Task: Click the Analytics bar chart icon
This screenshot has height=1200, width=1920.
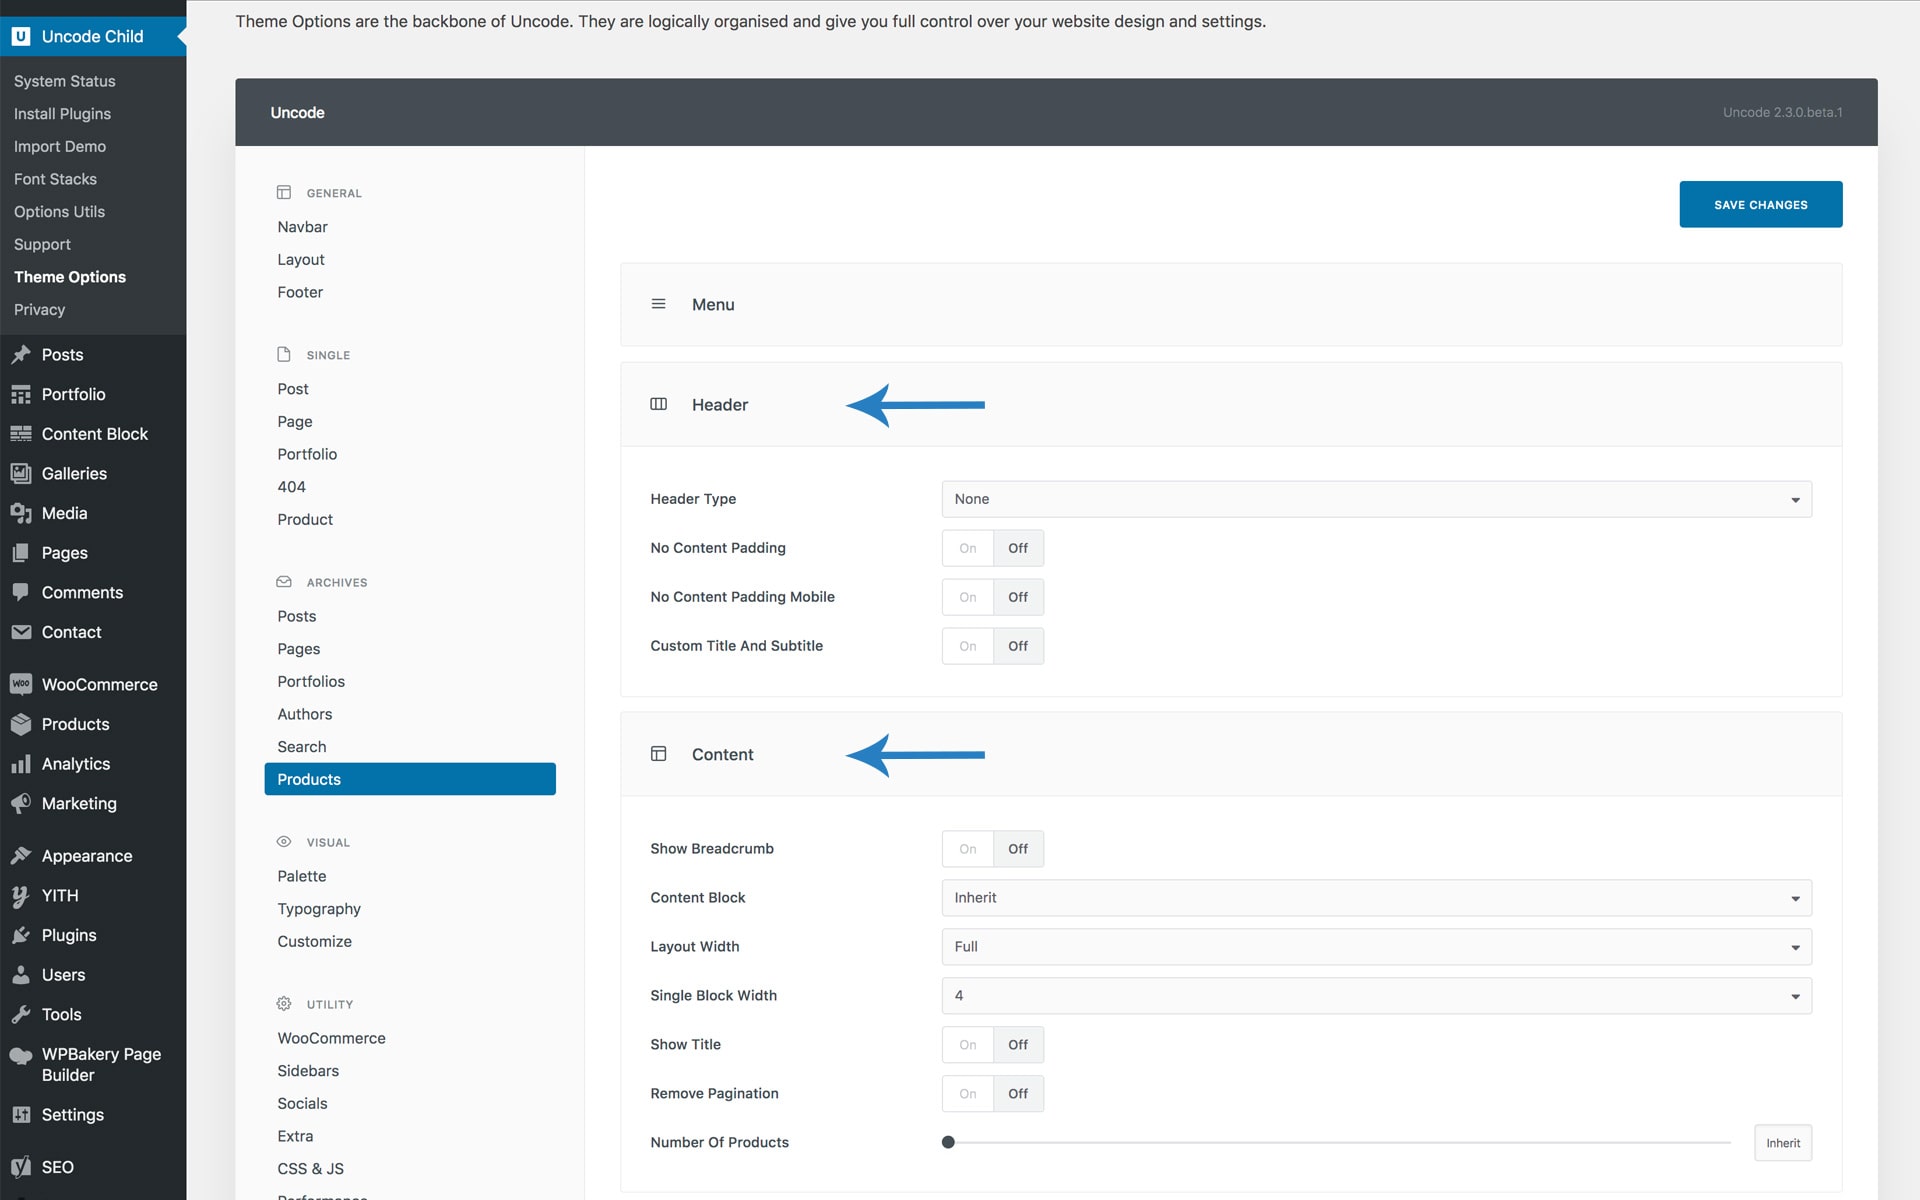Action: (20, 764)
